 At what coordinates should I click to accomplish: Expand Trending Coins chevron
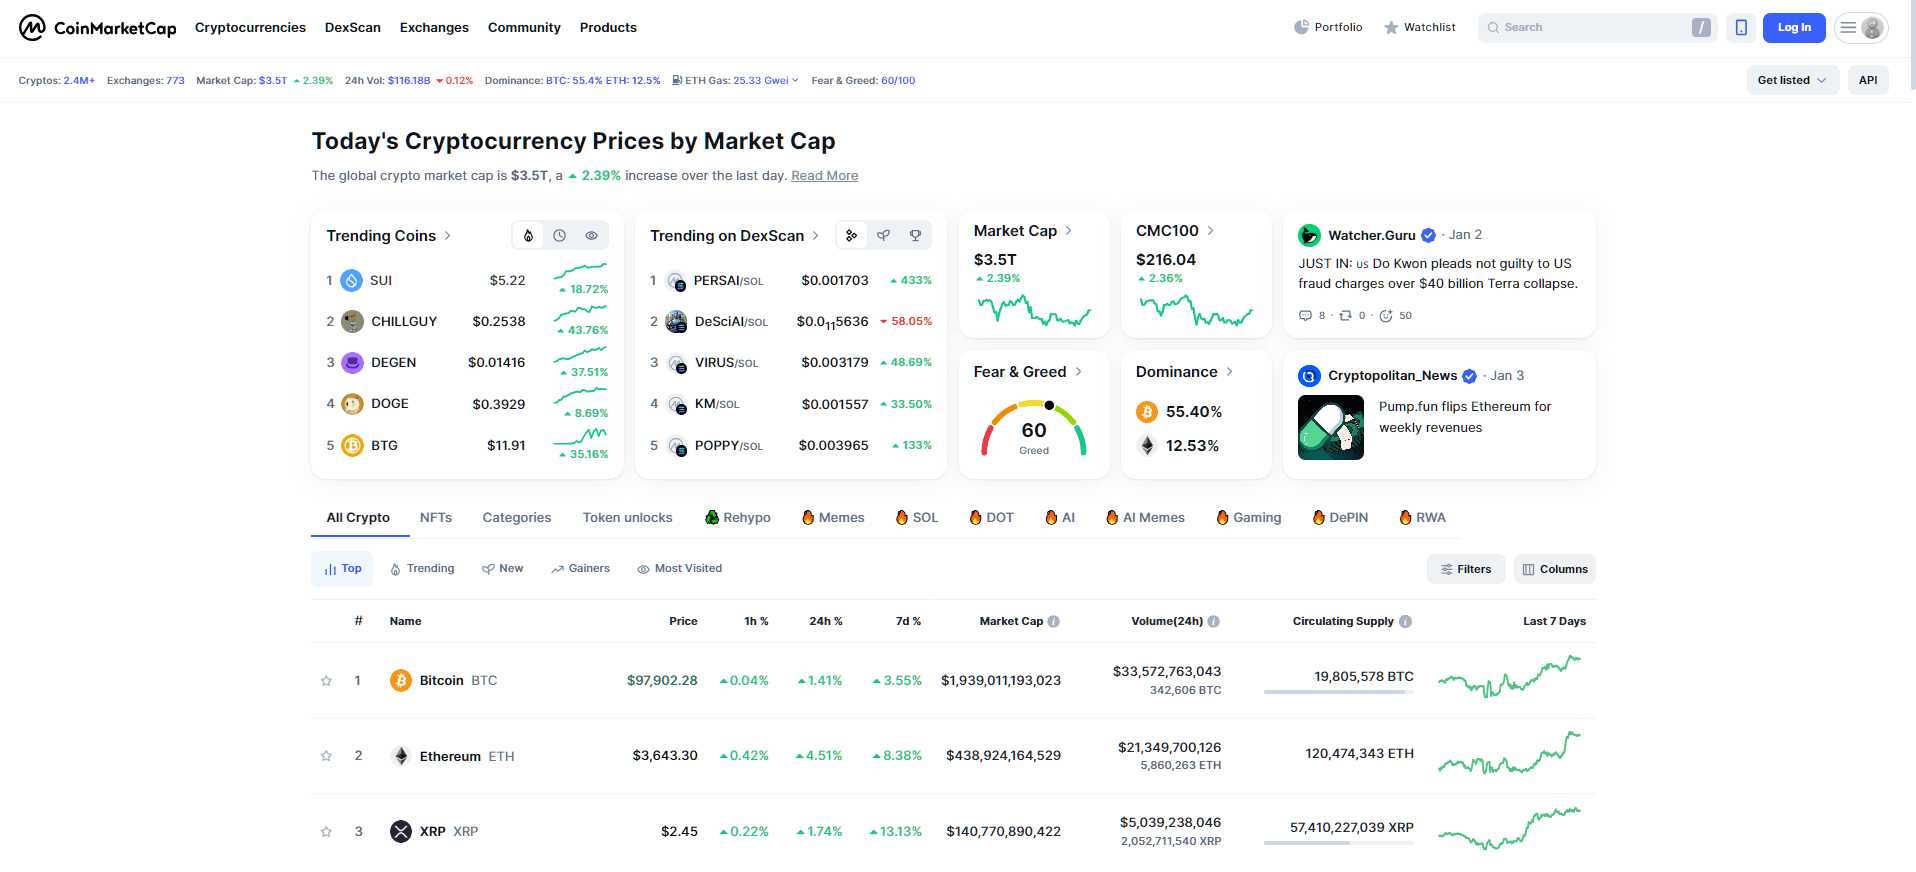[447, 236]
